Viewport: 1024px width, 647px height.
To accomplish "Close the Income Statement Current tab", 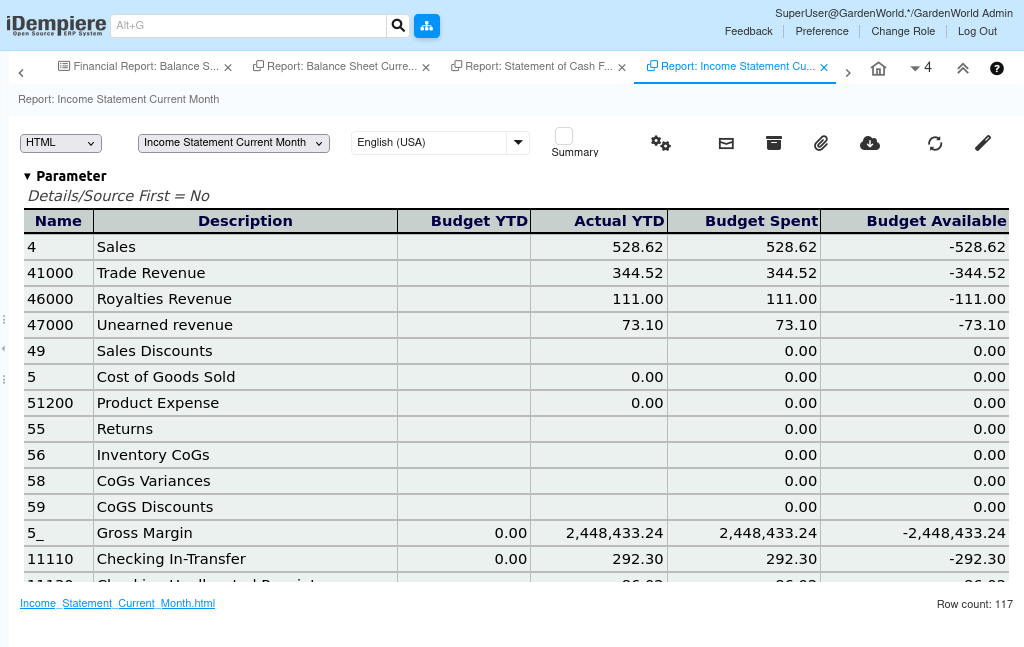I will click(824, 67).
